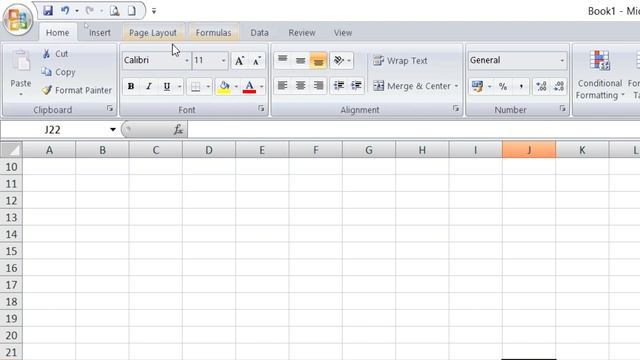Toggle Middle Align

click(300, 60)
